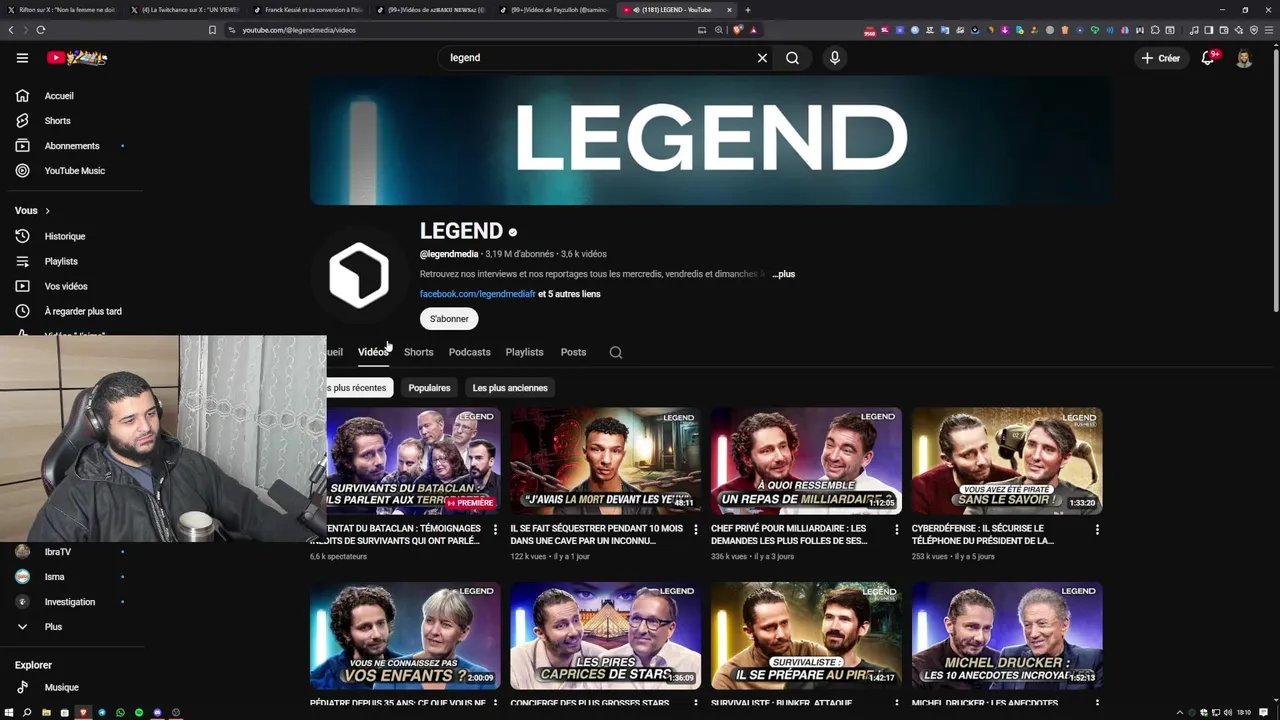Bookmark the page in address bar
The height and width of the screenshot is (720, 1280).
point(212,30)
